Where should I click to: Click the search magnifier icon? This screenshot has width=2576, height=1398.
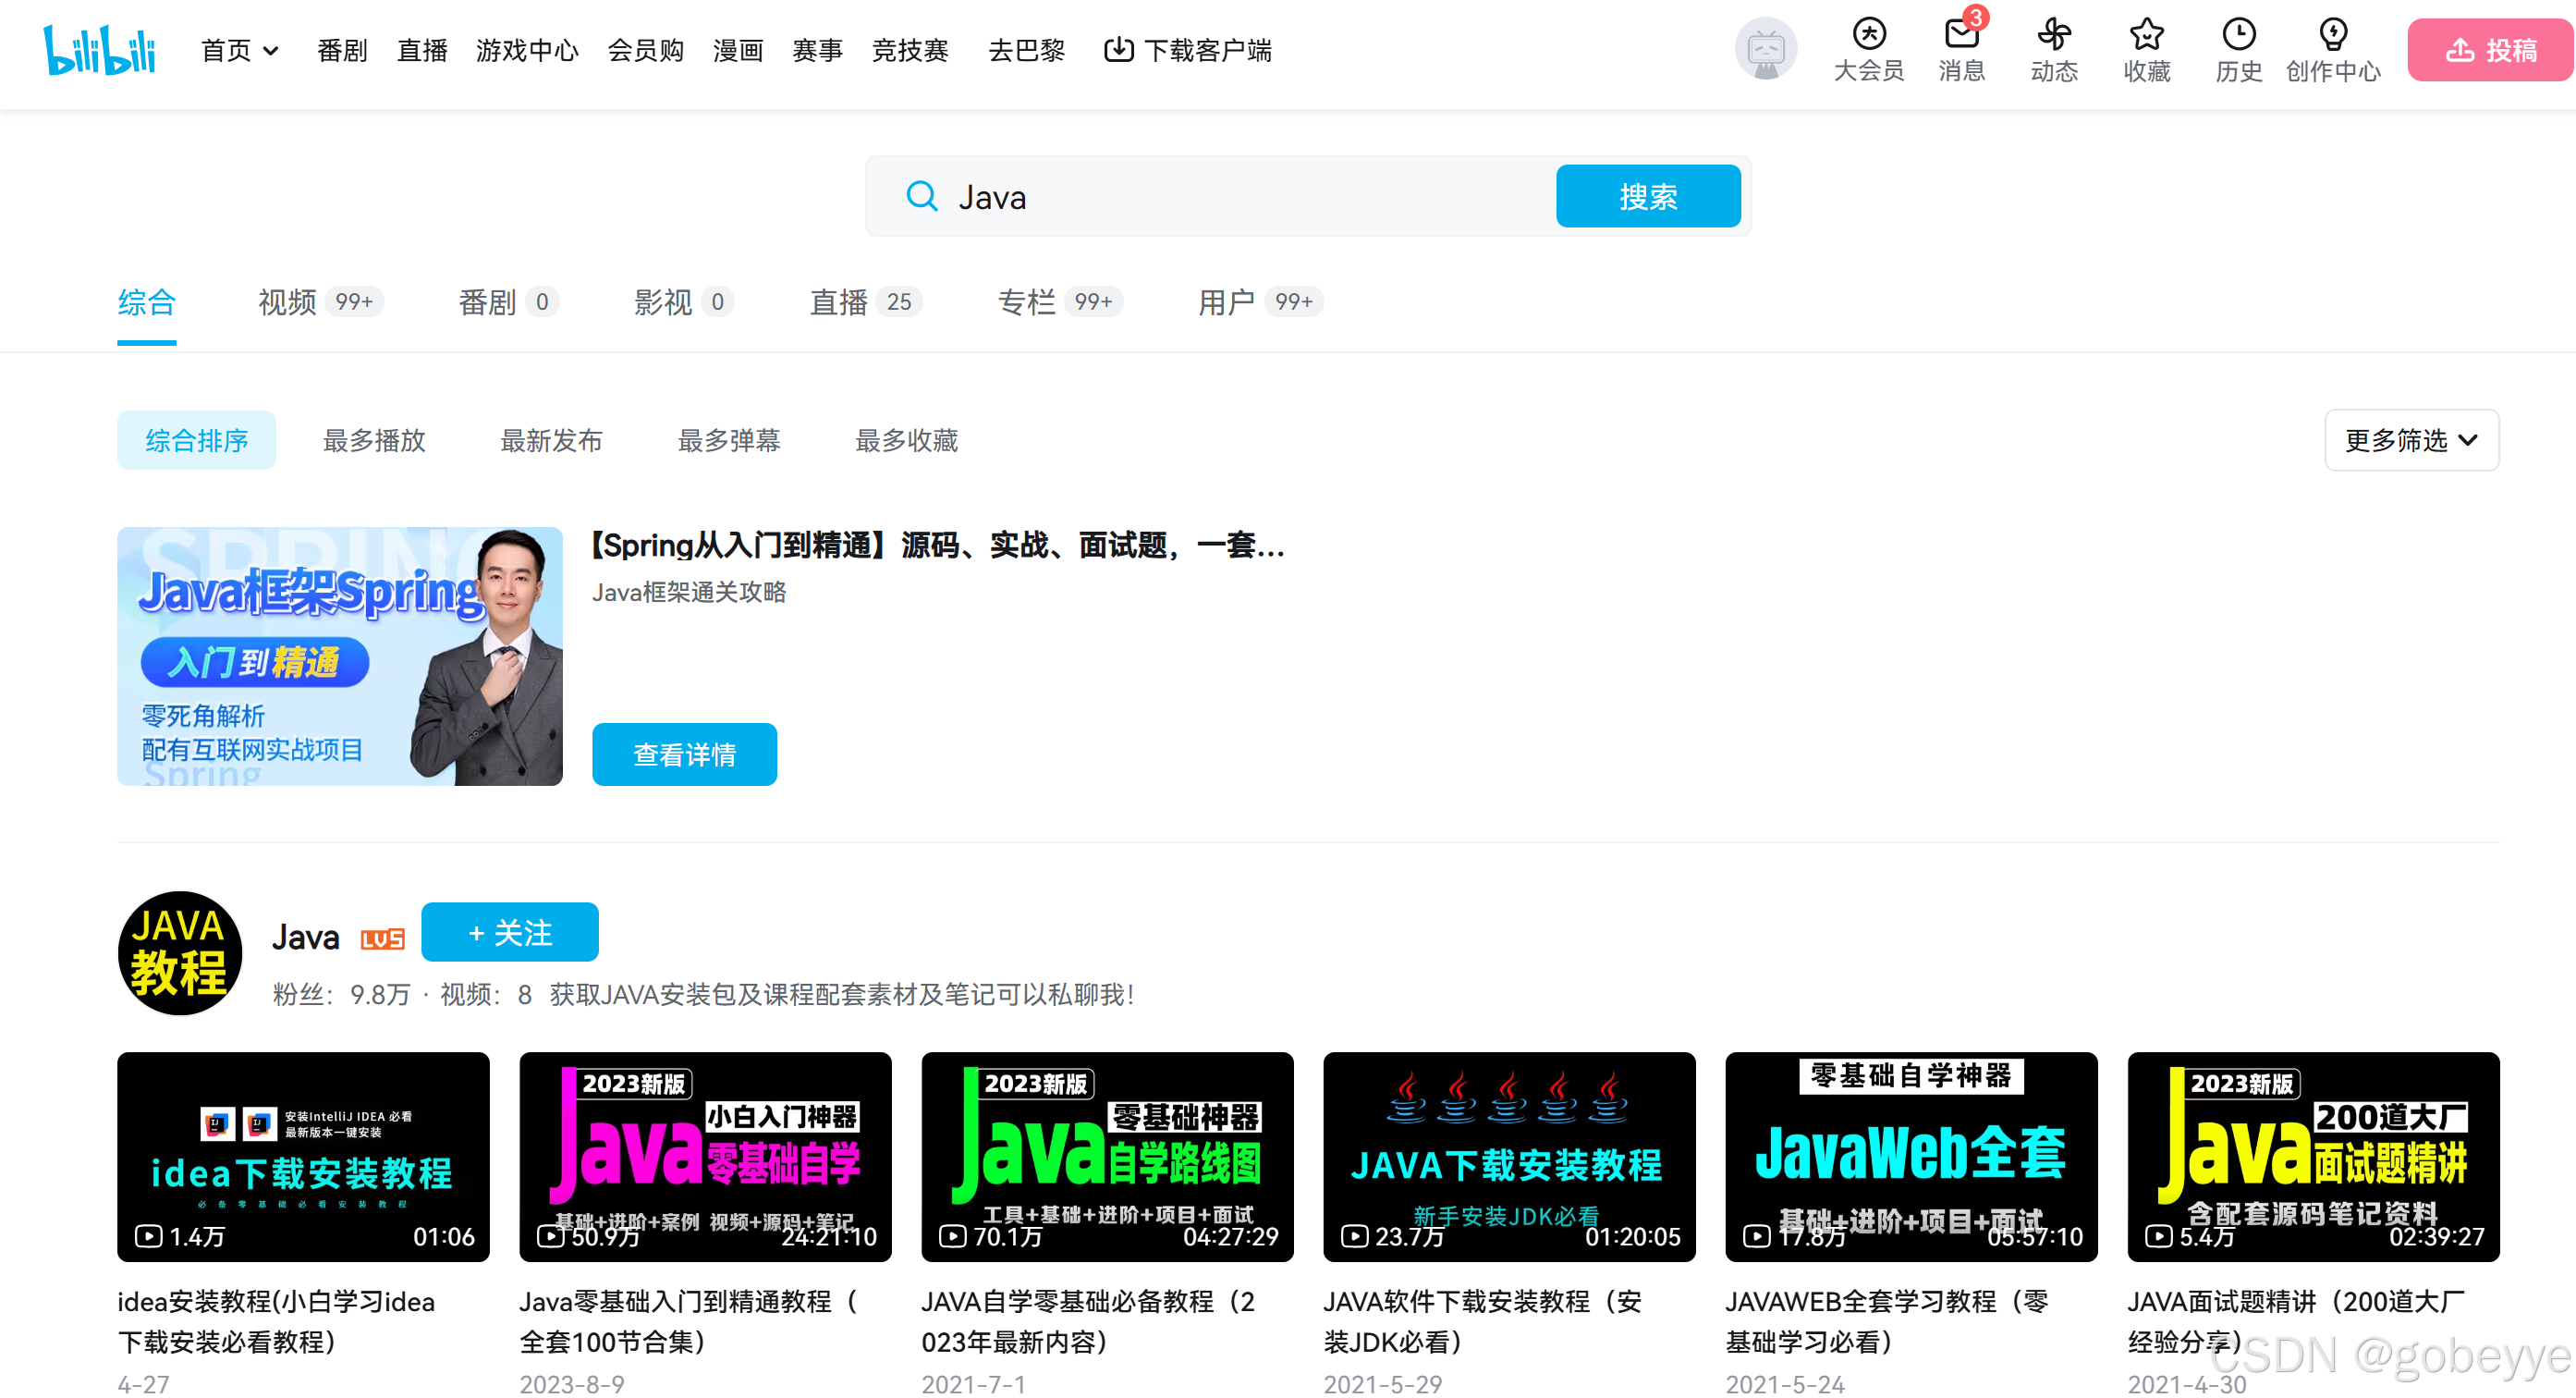(921, 196)
